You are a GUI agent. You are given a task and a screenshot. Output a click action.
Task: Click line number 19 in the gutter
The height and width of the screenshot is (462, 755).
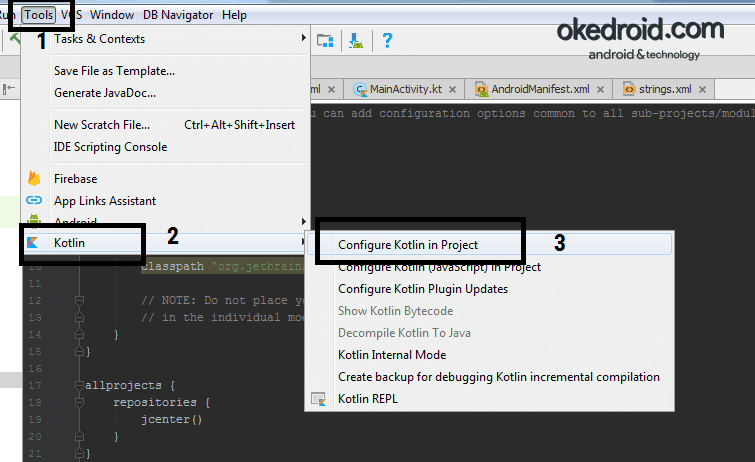35,419
